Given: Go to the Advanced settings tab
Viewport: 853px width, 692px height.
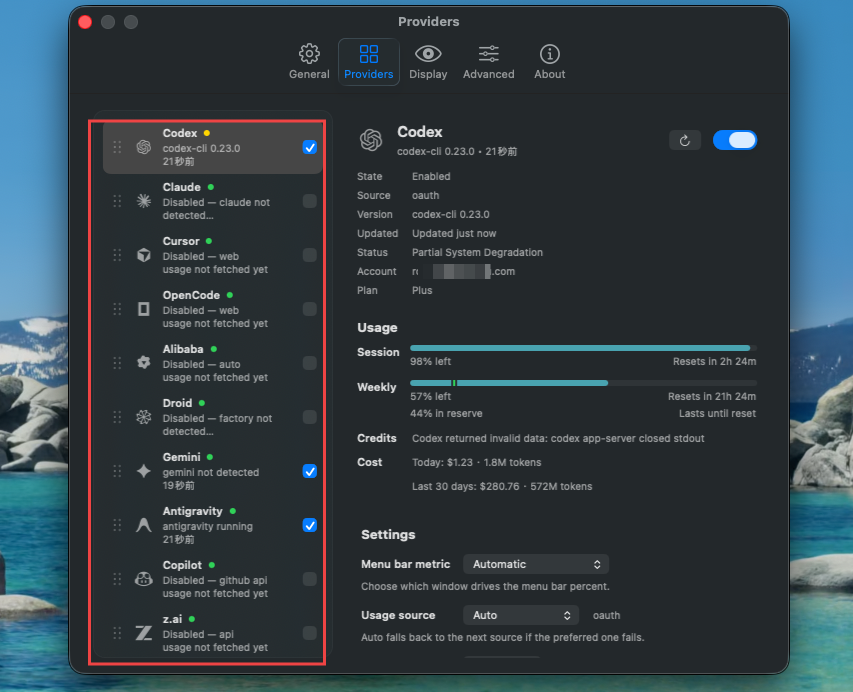Looking at the screenshot, I should click(488, 62).
